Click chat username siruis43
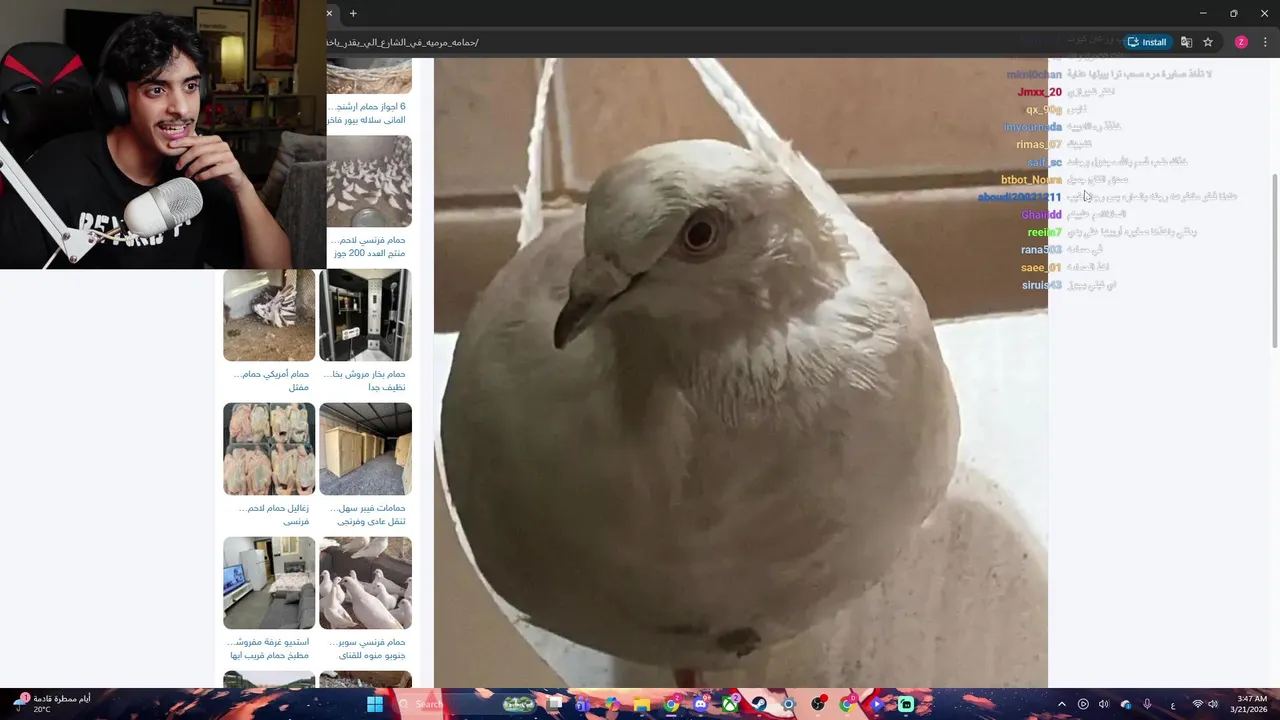The width and height of the screenshot is (1280, 720). [1041, 286]
